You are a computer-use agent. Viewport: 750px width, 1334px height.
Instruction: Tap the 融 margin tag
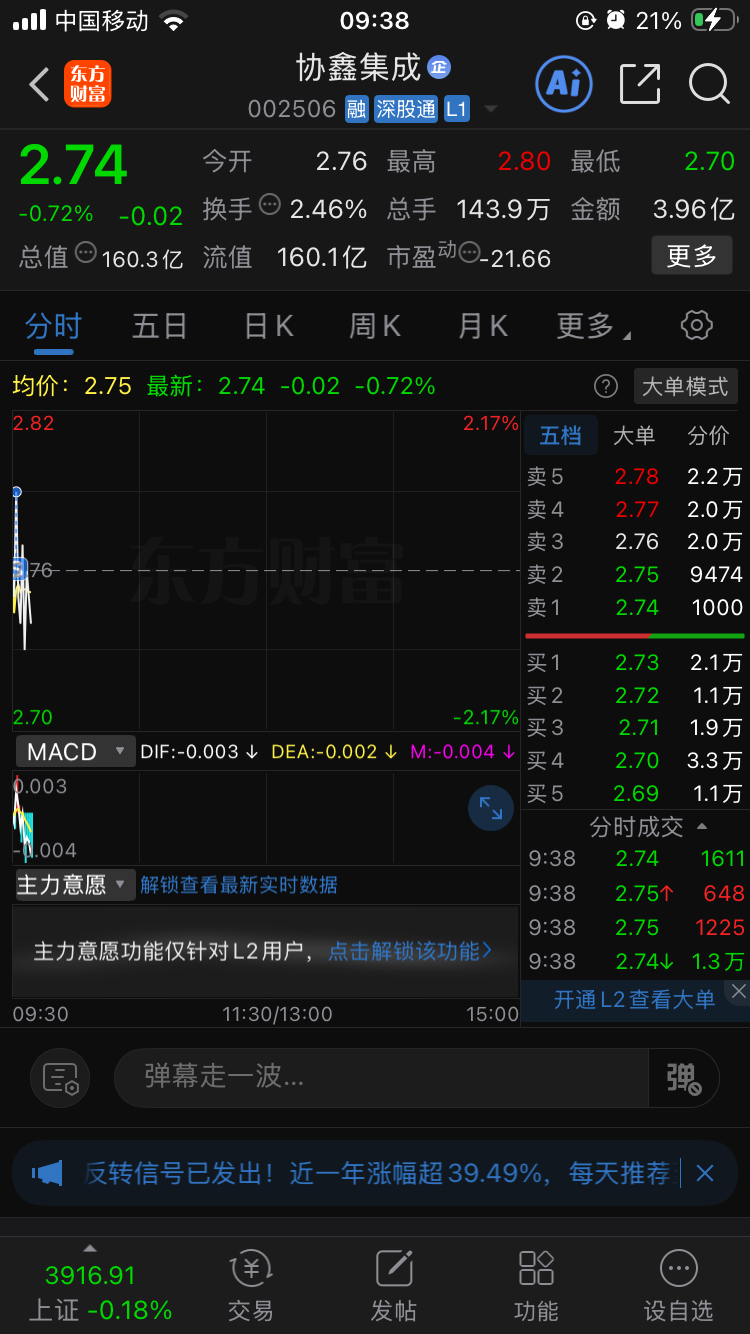[356, 109]
